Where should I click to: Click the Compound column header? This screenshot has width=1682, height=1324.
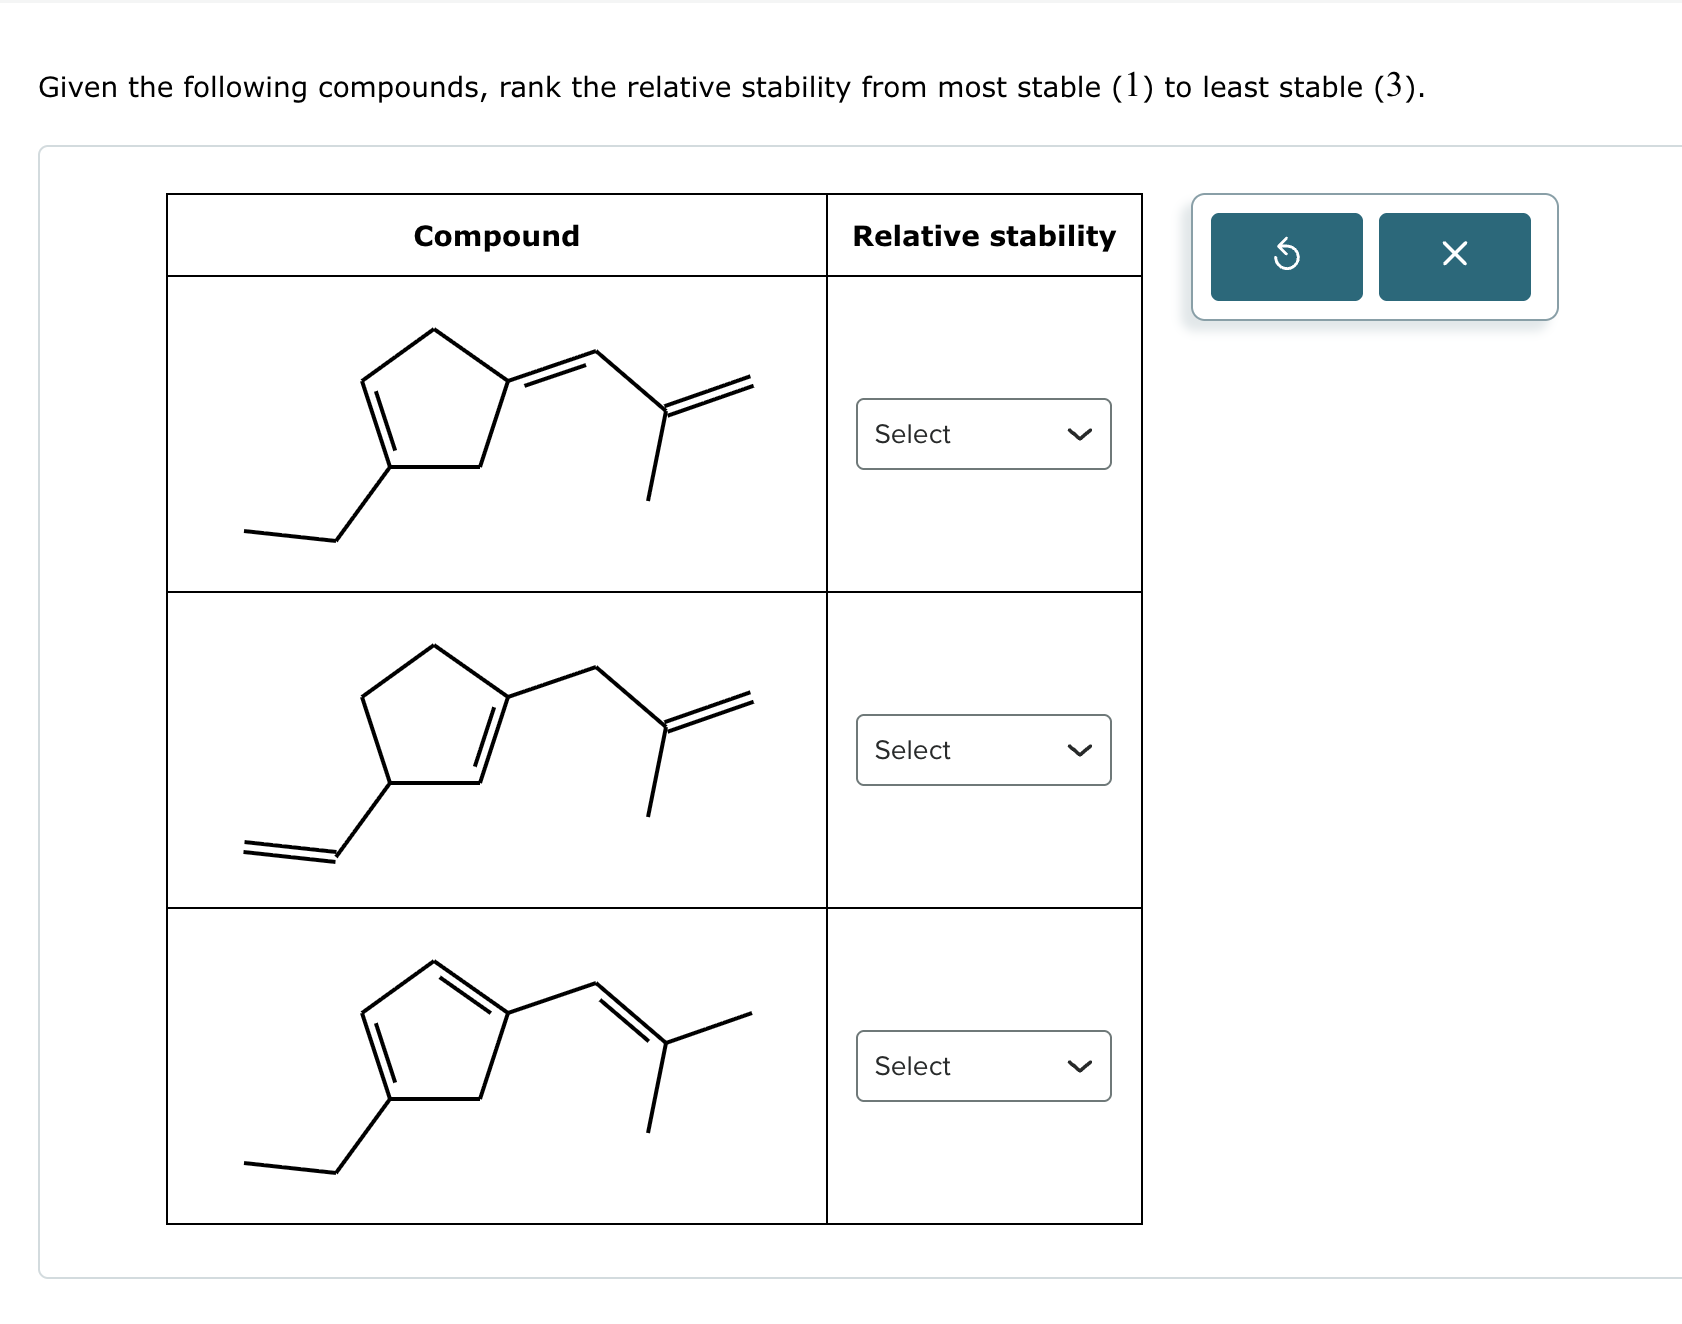[x=496, y=236]
